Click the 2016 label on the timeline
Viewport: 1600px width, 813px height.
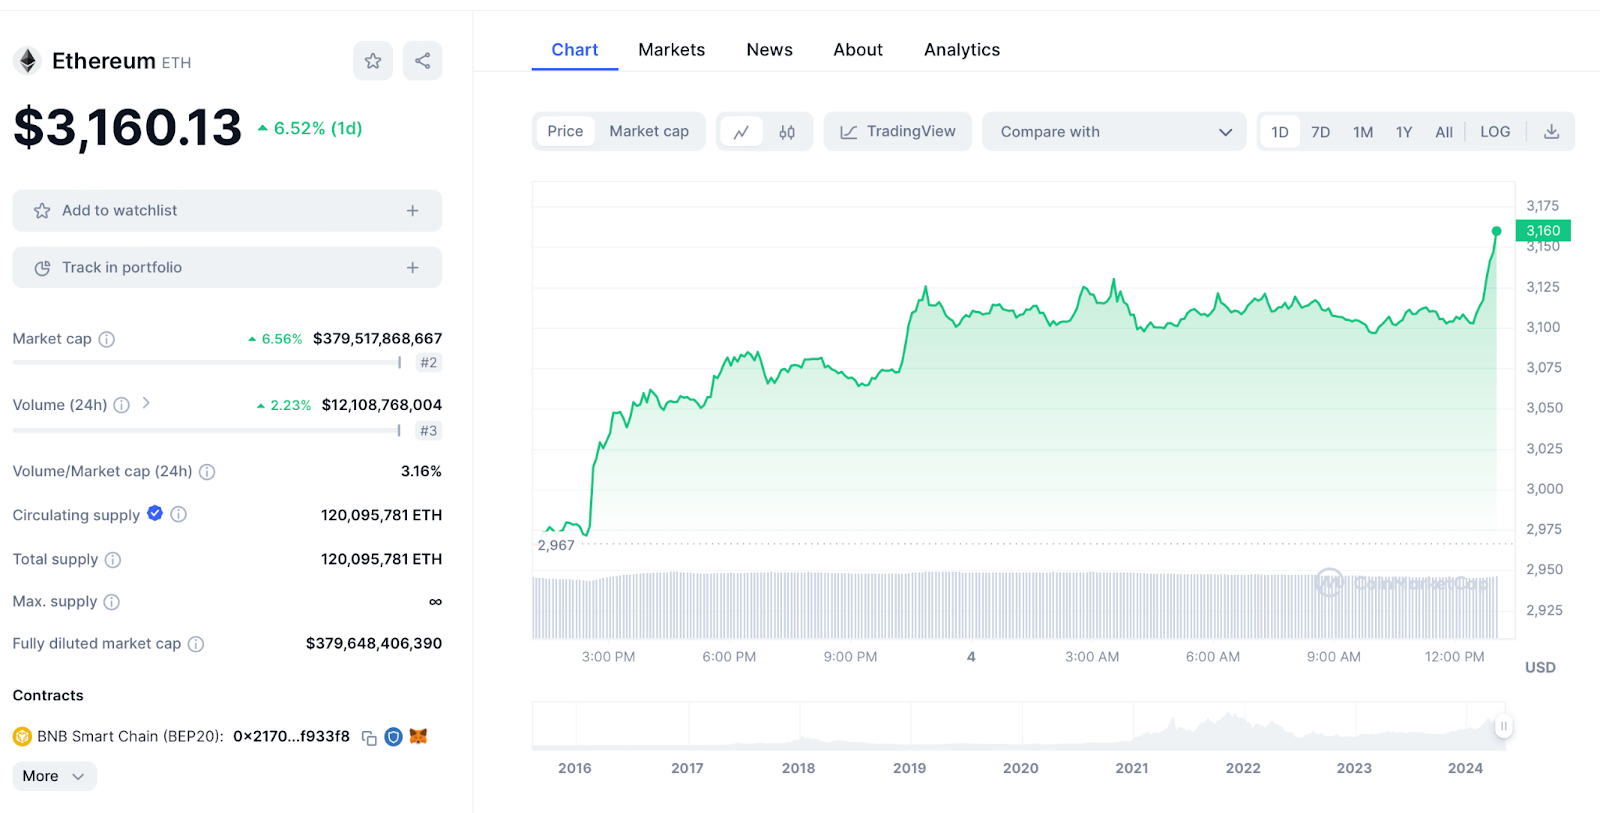coord(575,768)
